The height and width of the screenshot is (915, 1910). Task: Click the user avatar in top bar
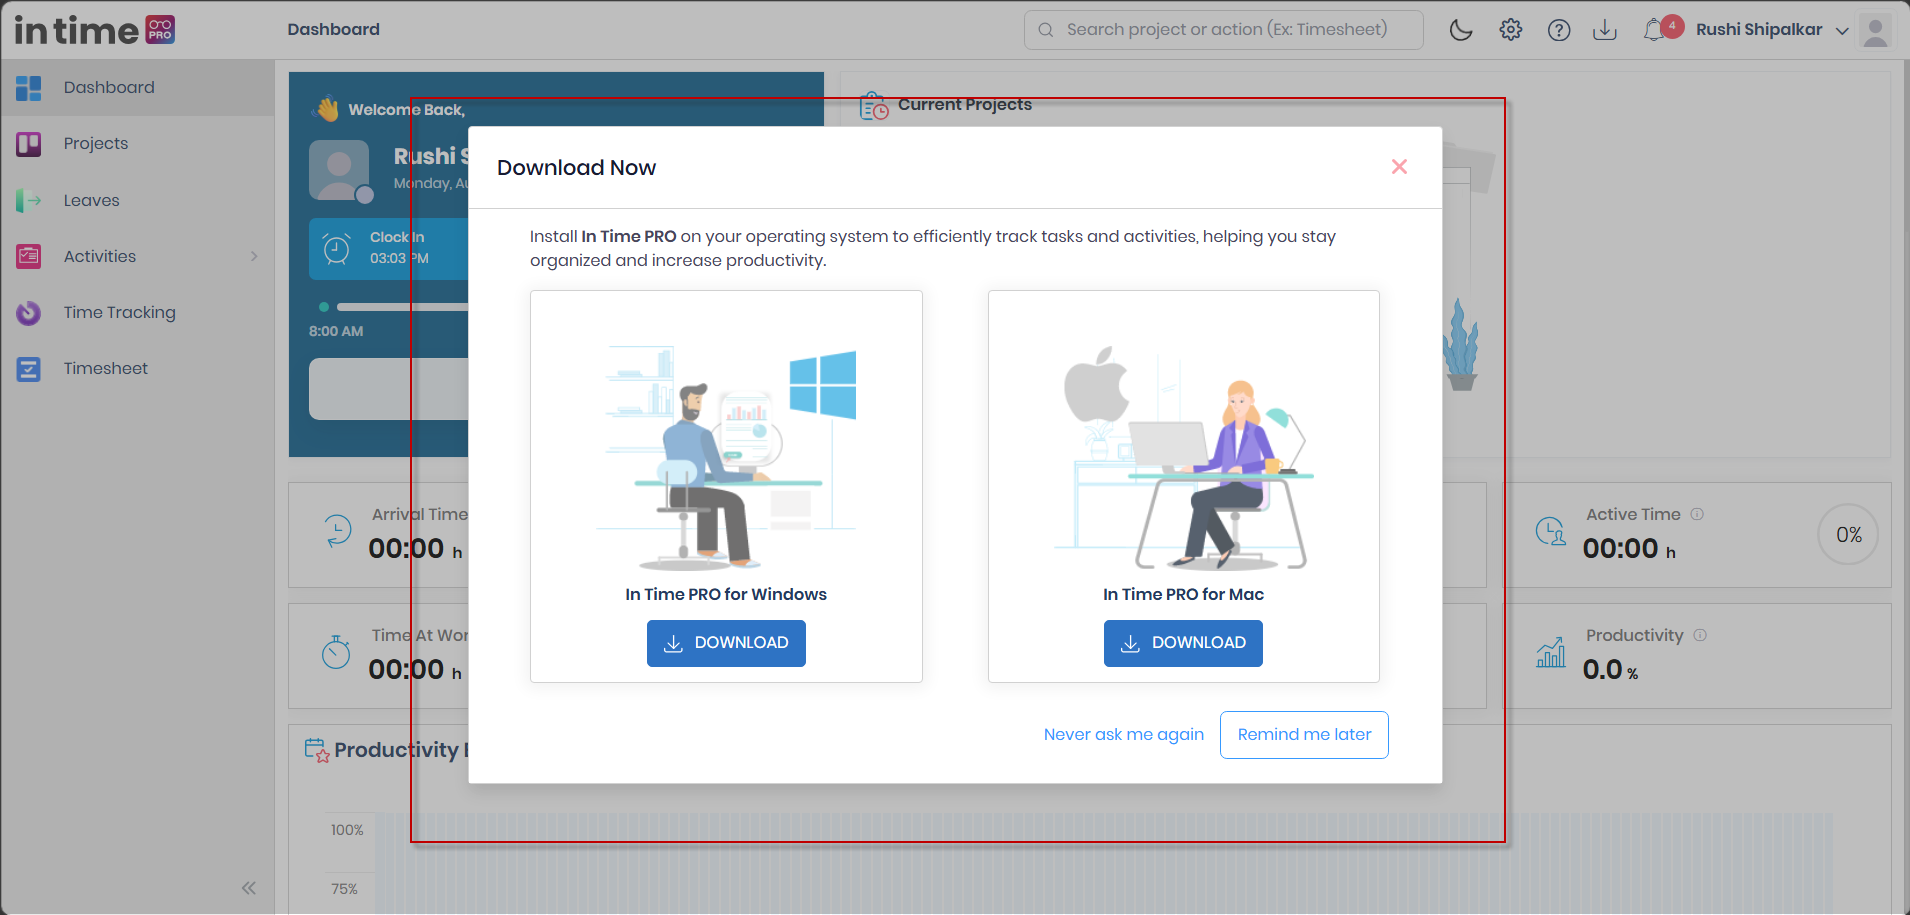[1876, 30]
